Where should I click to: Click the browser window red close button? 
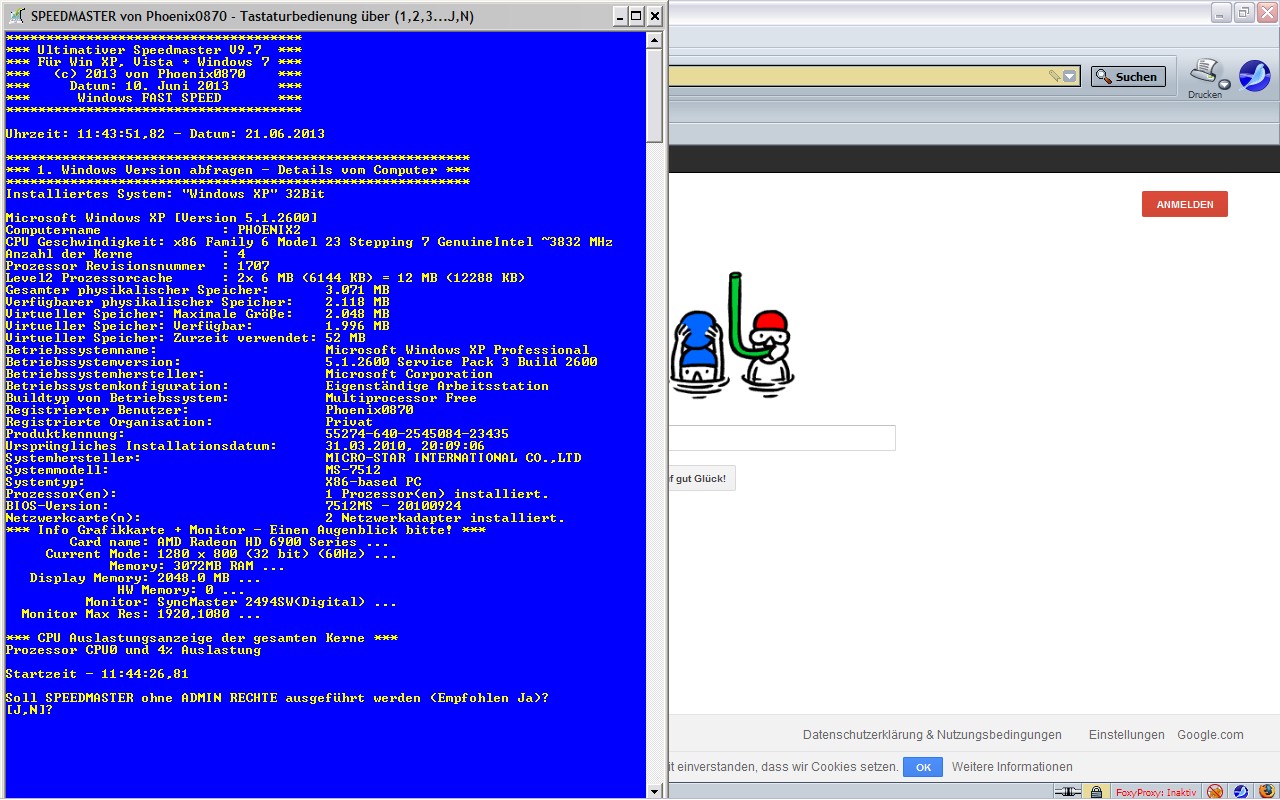pyautogui.click(x=1266, y=12)
